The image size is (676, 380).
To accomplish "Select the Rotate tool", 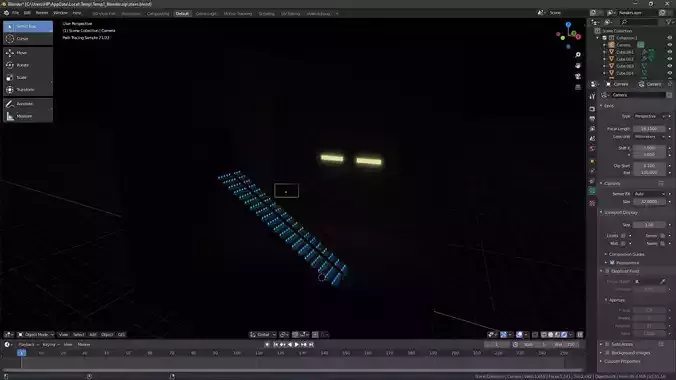I will (x=28, y=65).
